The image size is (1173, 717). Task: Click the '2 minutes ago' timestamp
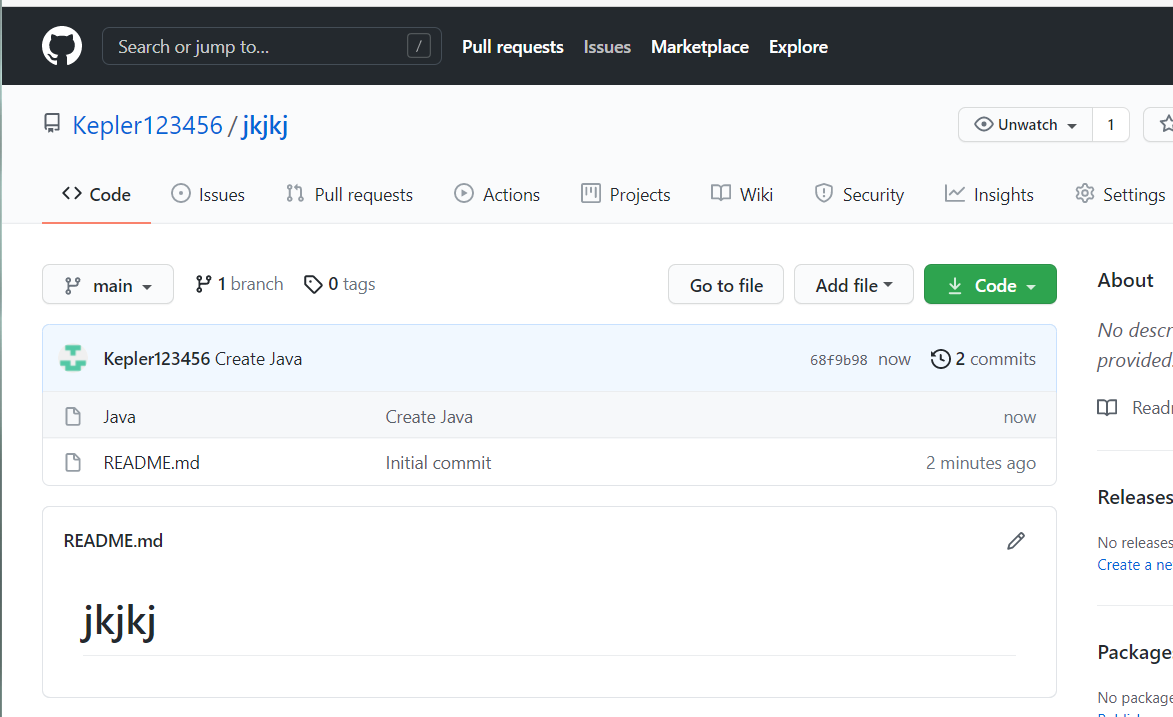click(x=981, y=463)
